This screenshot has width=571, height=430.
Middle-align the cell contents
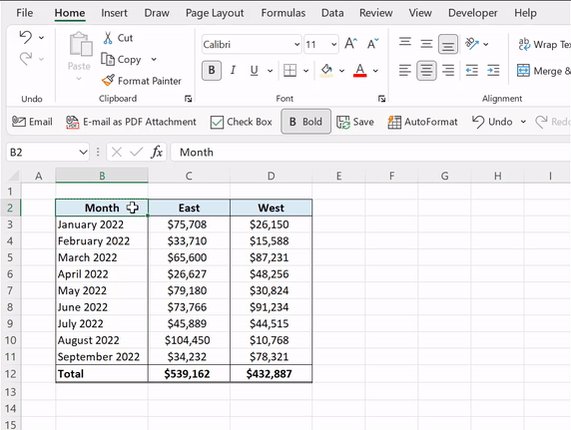(x=426, y=44)
